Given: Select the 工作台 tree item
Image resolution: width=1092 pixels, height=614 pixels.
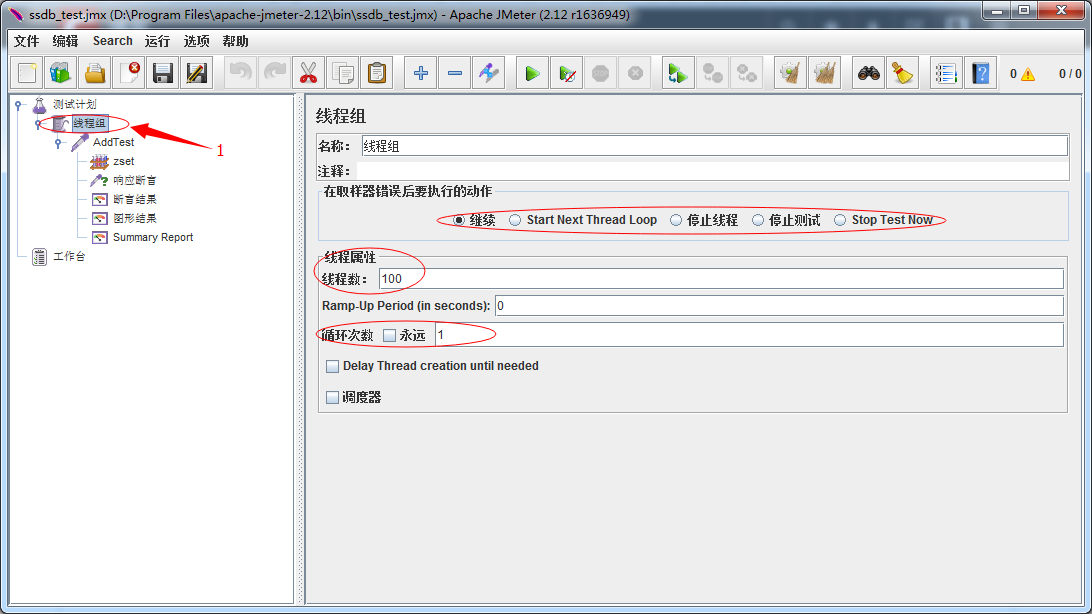Looking at the screenshot, I should coord(70,257).
